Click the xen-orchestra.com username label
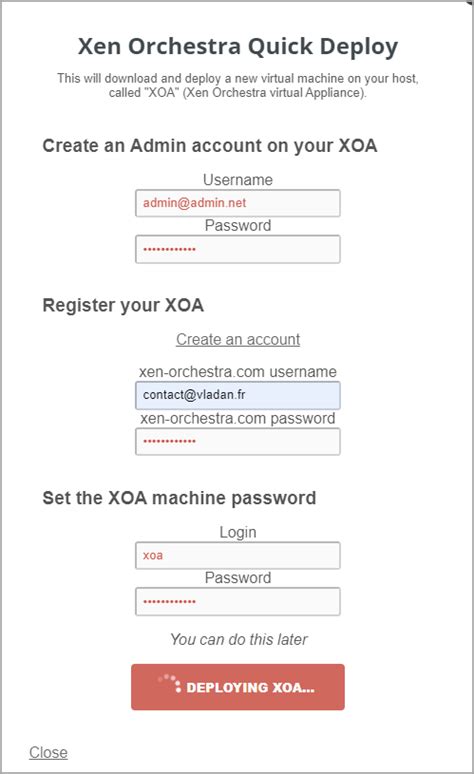The image size is (474, 774). [238, 372]
